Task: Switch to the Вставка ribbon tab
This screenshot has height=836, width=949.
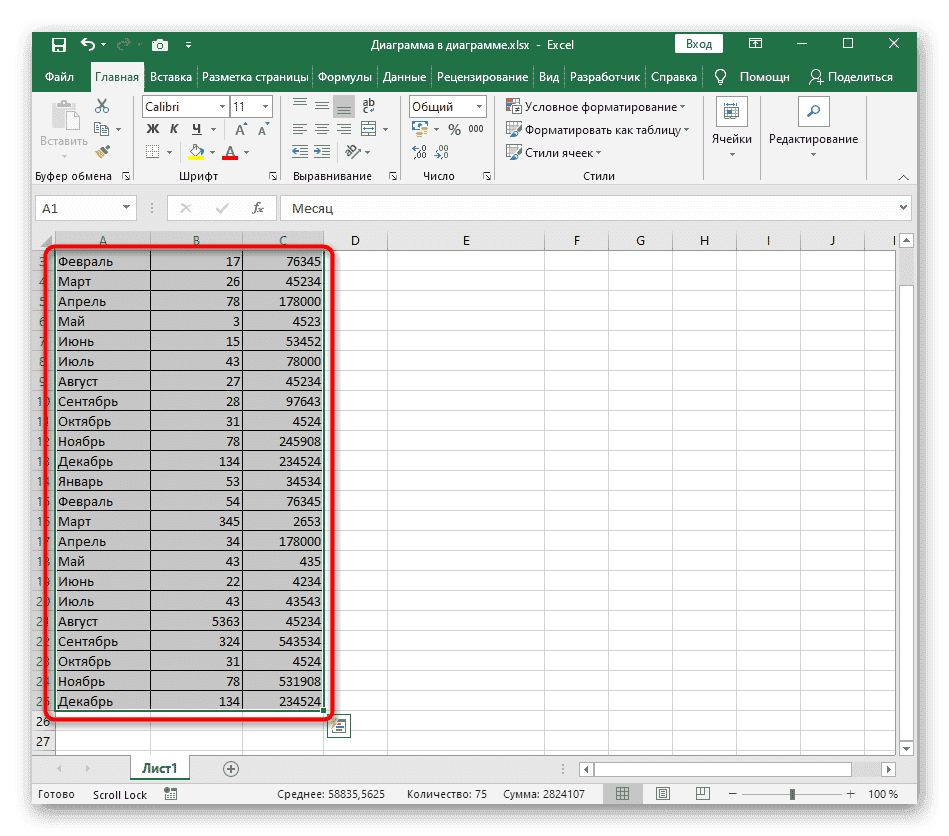Action: (x=171, y=77)
